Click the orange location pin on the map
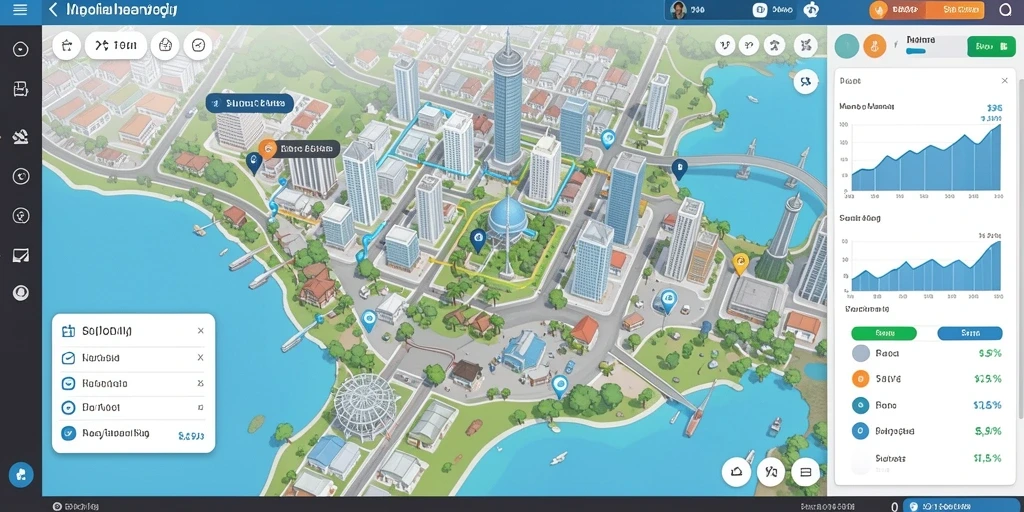This screenshot has width=1024, height=512. click(740, 264)
